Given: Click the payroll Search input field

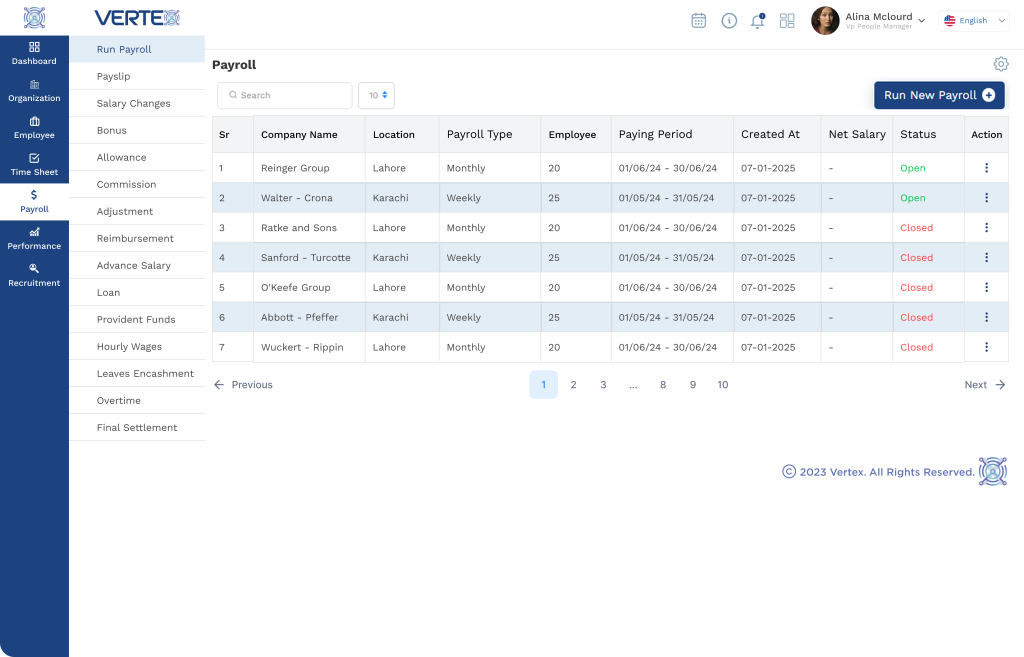Looking at the screenshot, I should coord(285,95).
